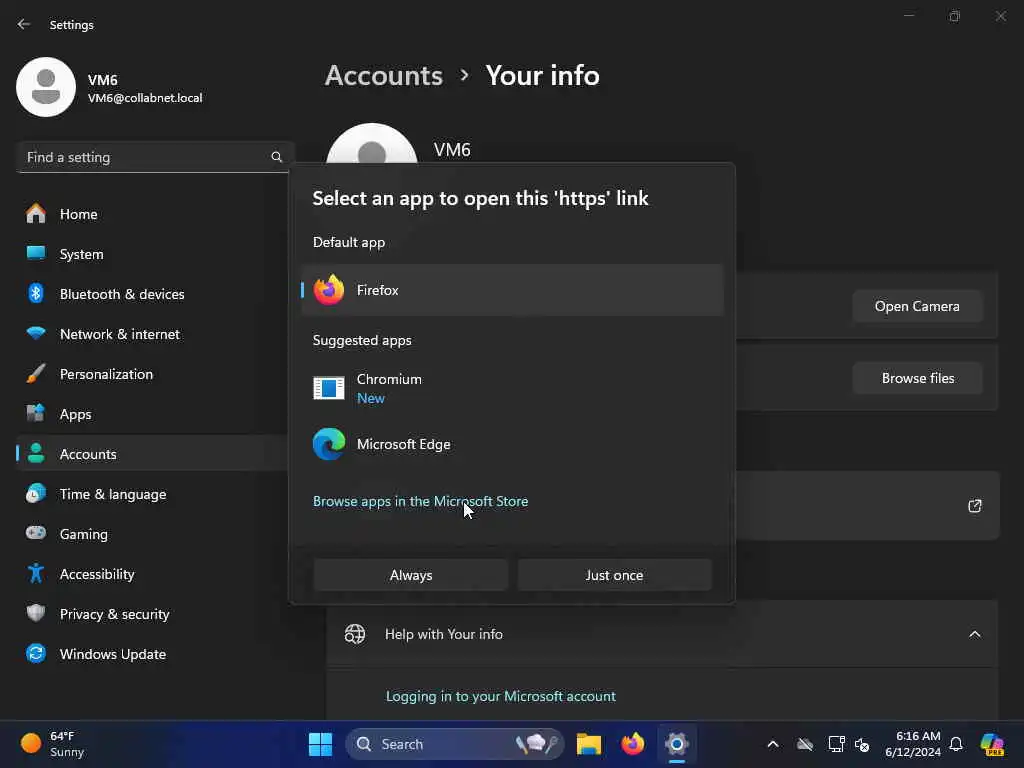Click the Time & language clock icon

36,494
